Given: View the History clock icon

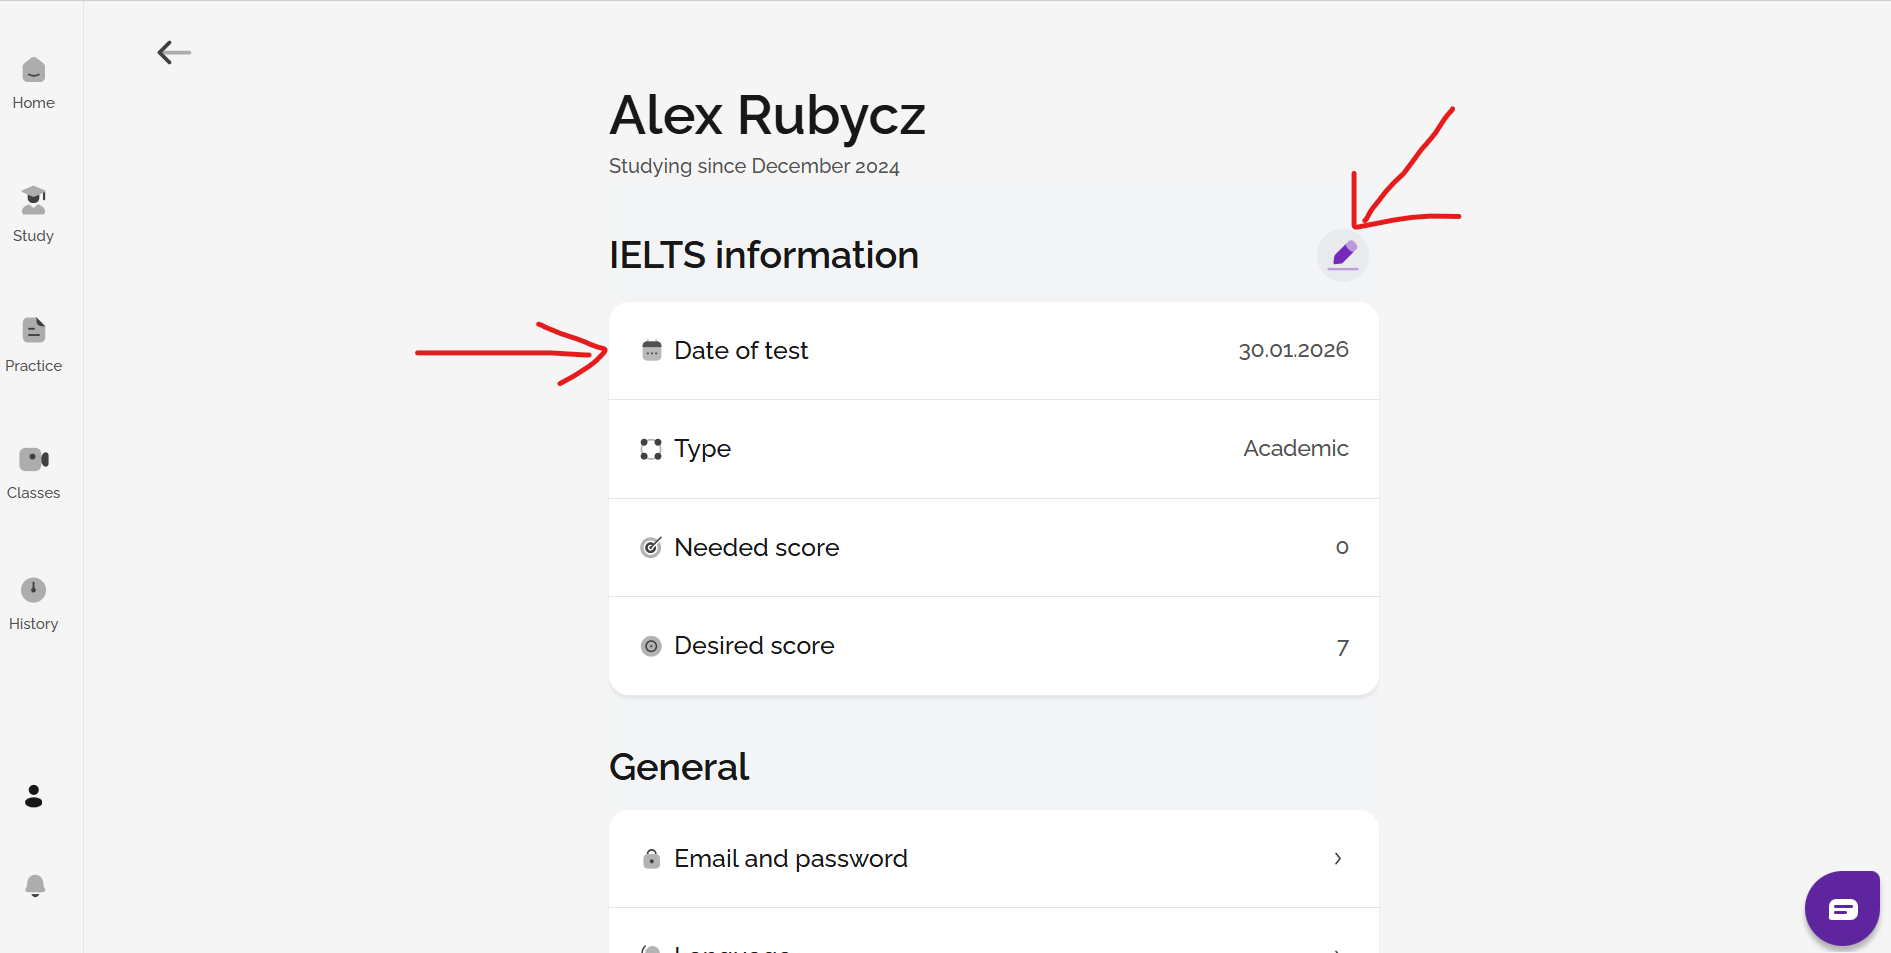Looking at the screenshot, I should 34,590.
